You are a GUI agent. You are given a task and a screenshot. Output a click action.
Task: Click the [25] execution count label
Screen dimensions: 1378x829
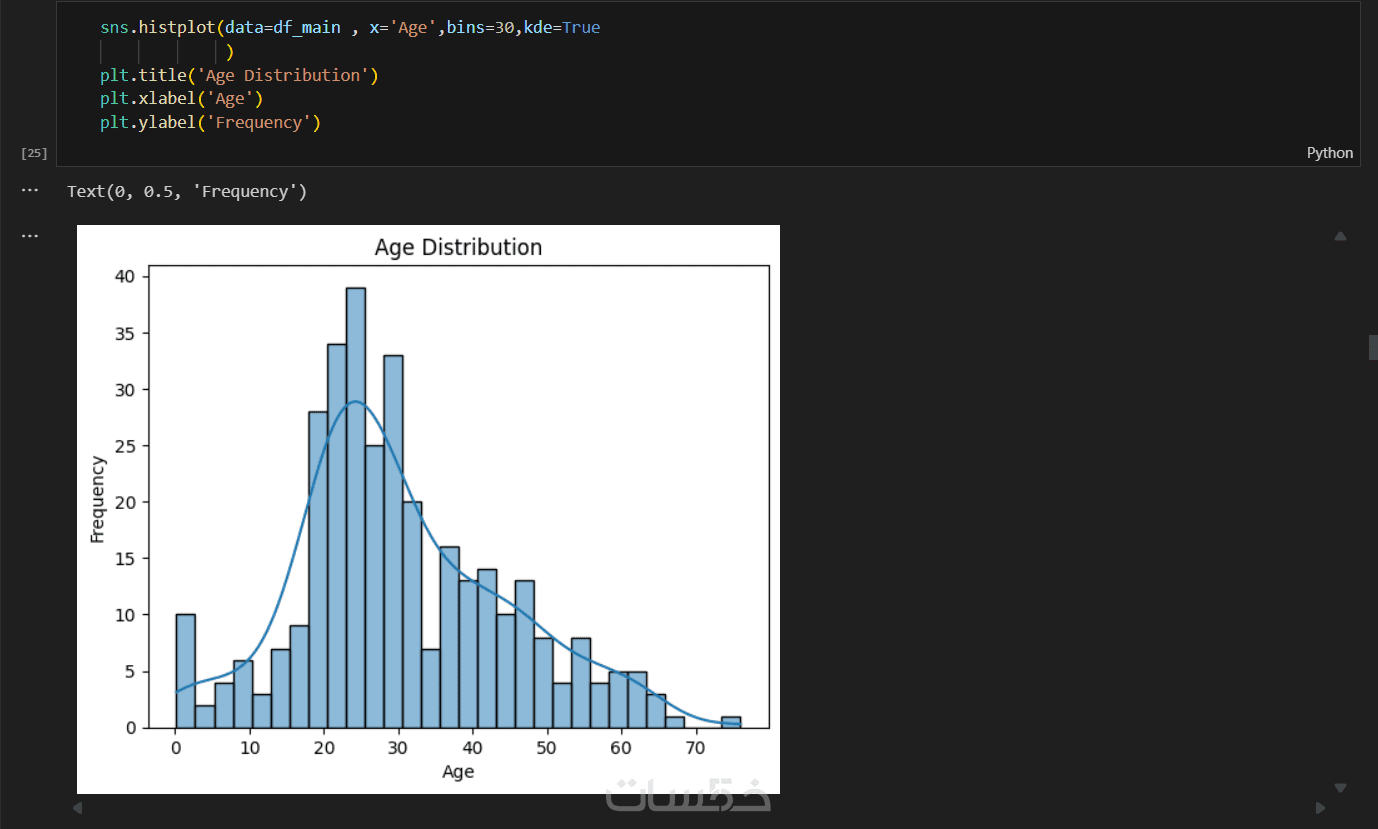click(34, 153)
